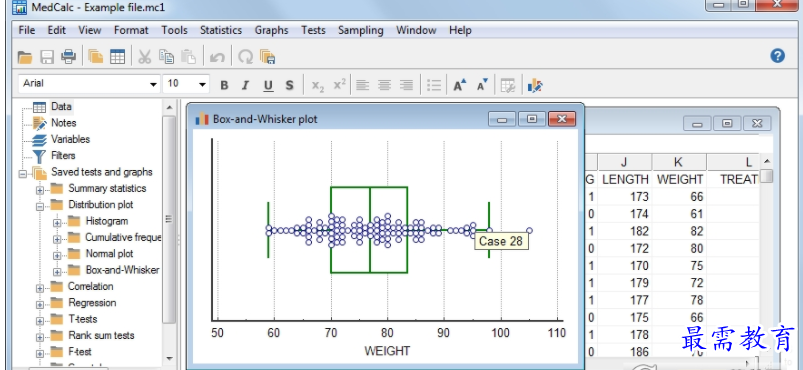Select the Box-and-Whisker tree folder
Screen dimensions: 803x370
(122, 270)
